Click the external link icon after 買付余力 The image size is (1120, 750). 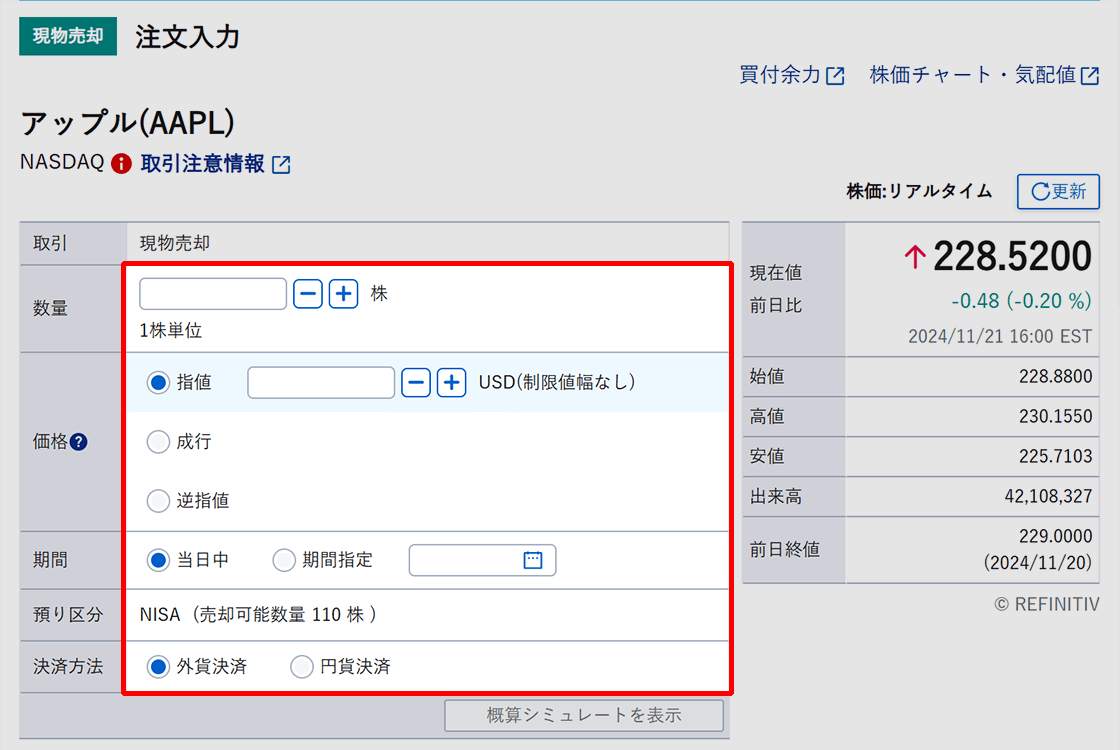[x=835, y=76]
